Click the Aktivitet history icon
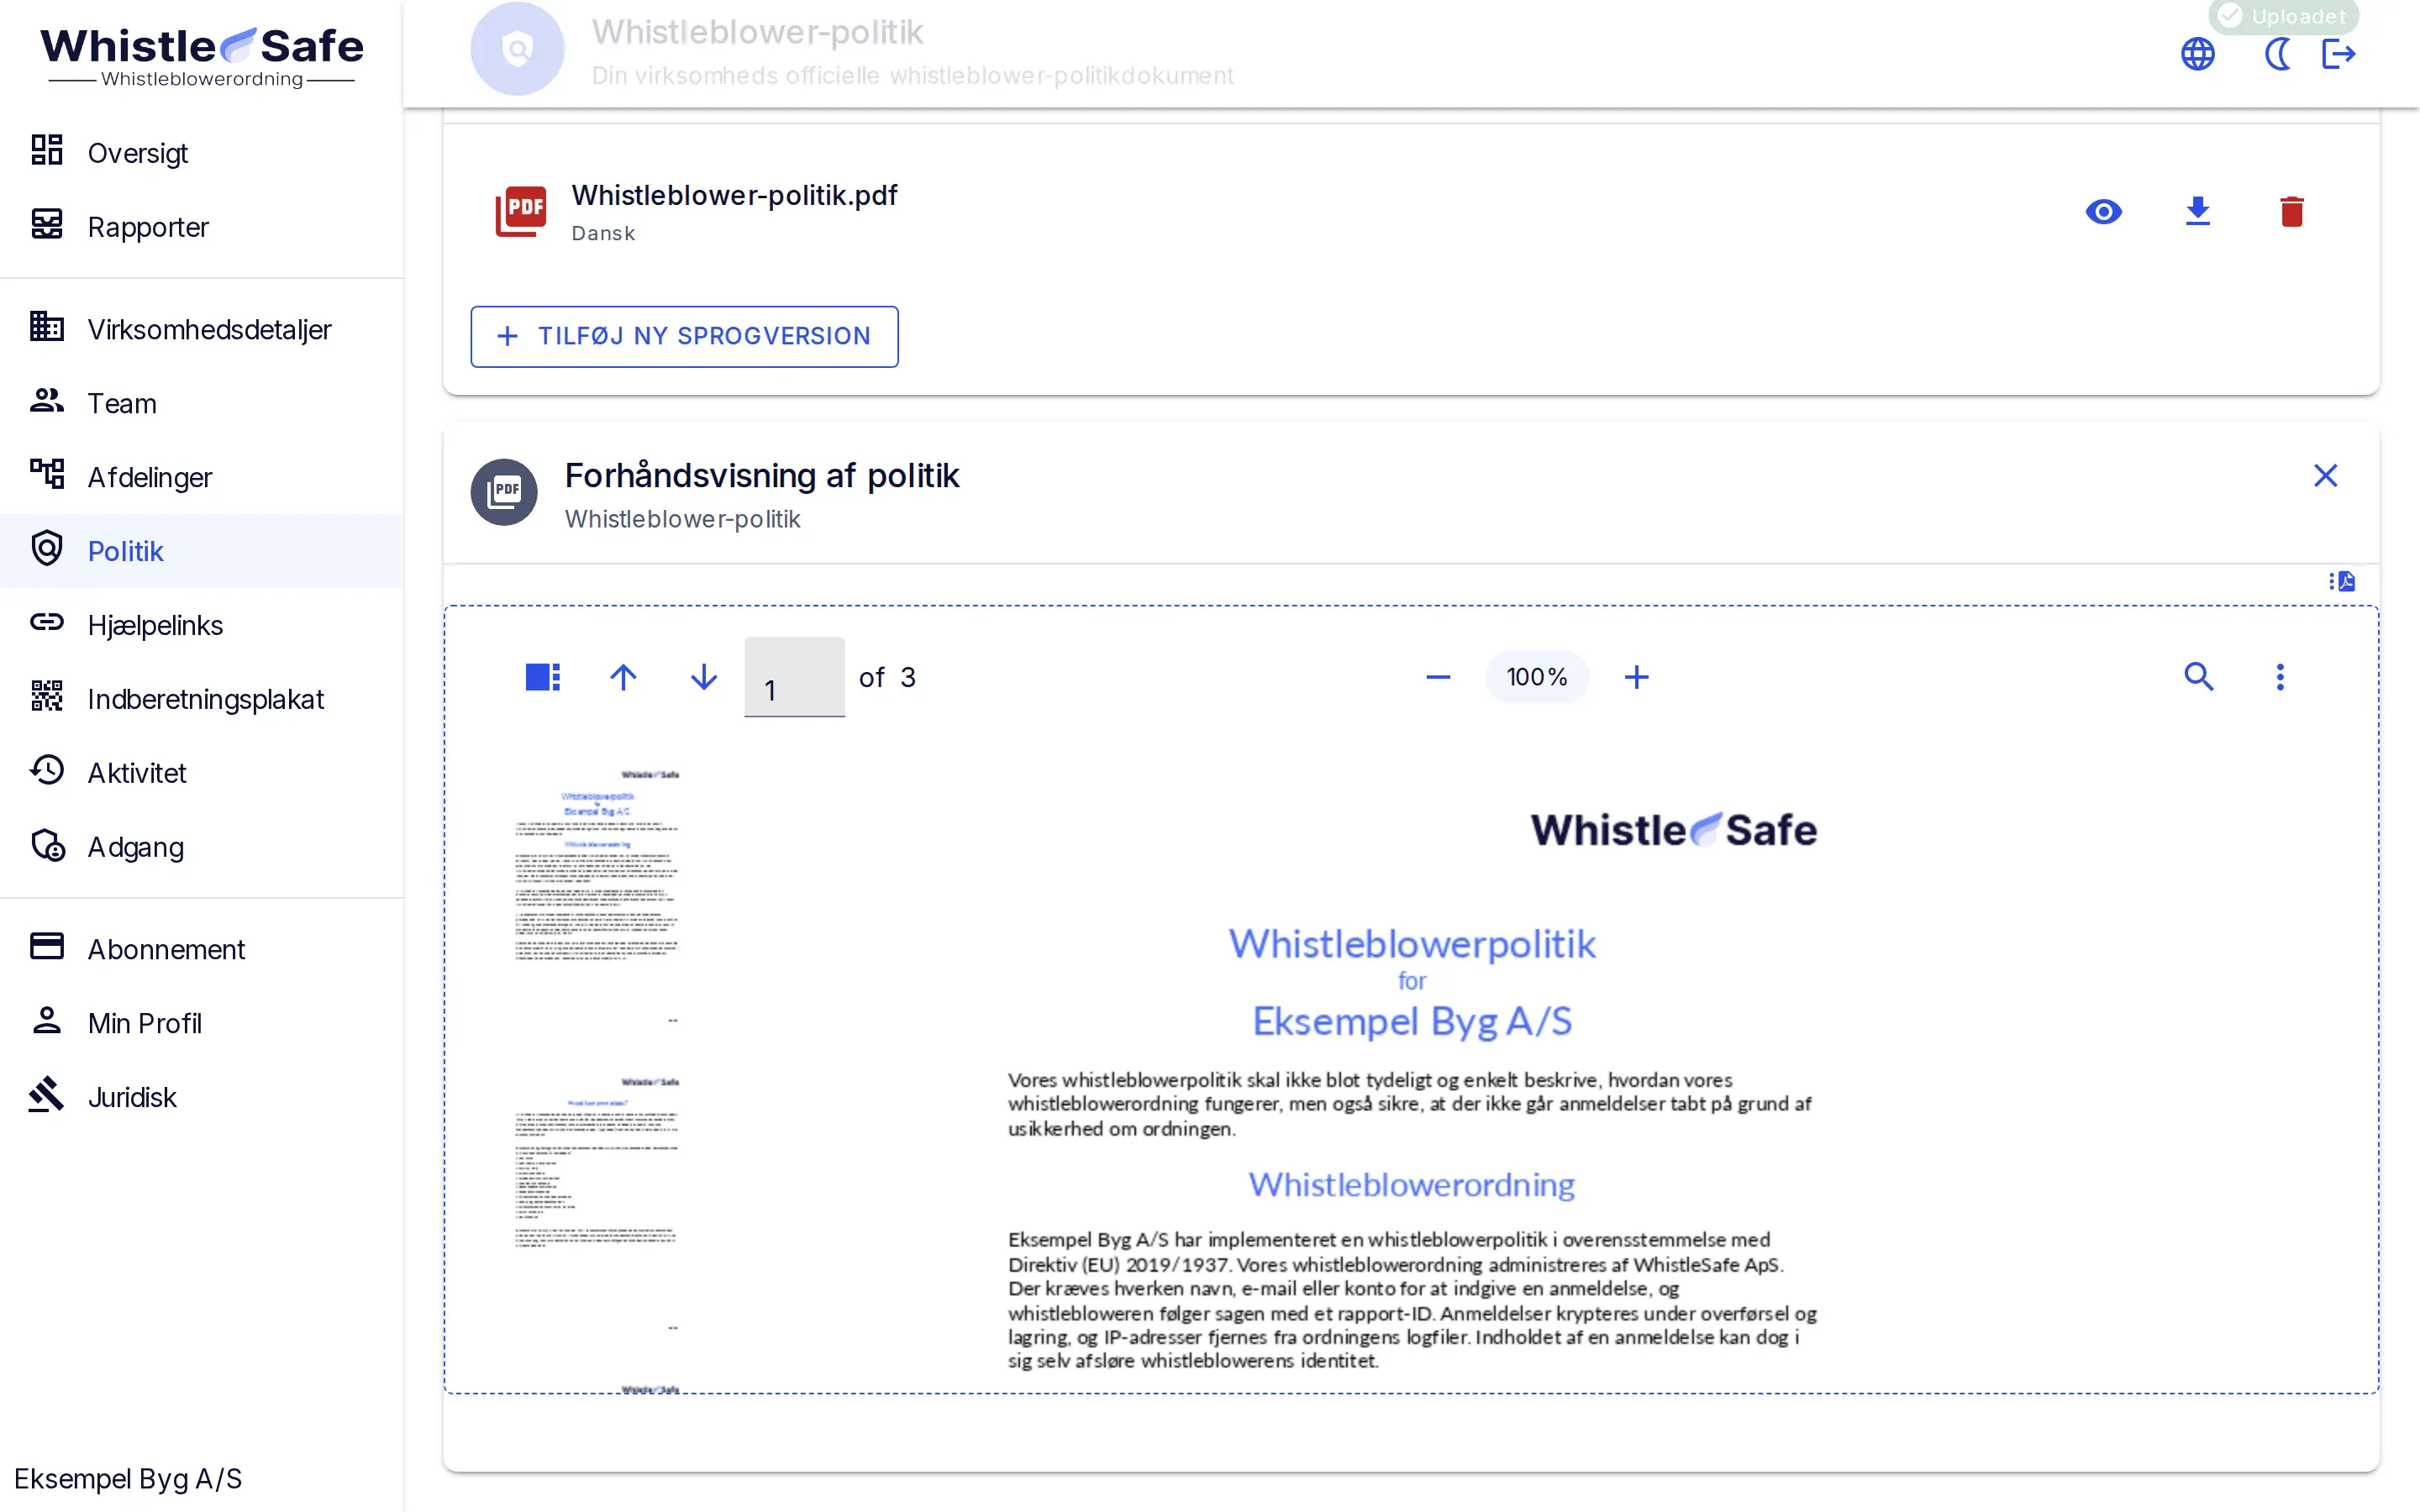The height and width of the screenshot is (1512, 2420). [47, 770]
